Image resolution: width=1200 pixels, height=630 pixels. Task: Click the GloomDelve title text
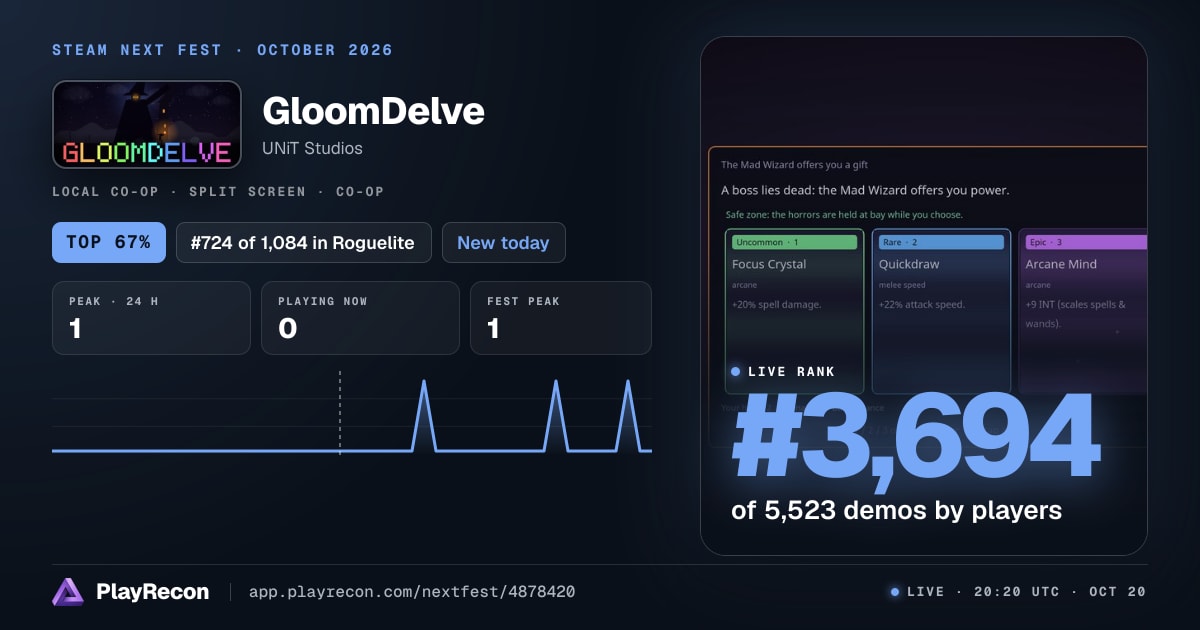373,111
